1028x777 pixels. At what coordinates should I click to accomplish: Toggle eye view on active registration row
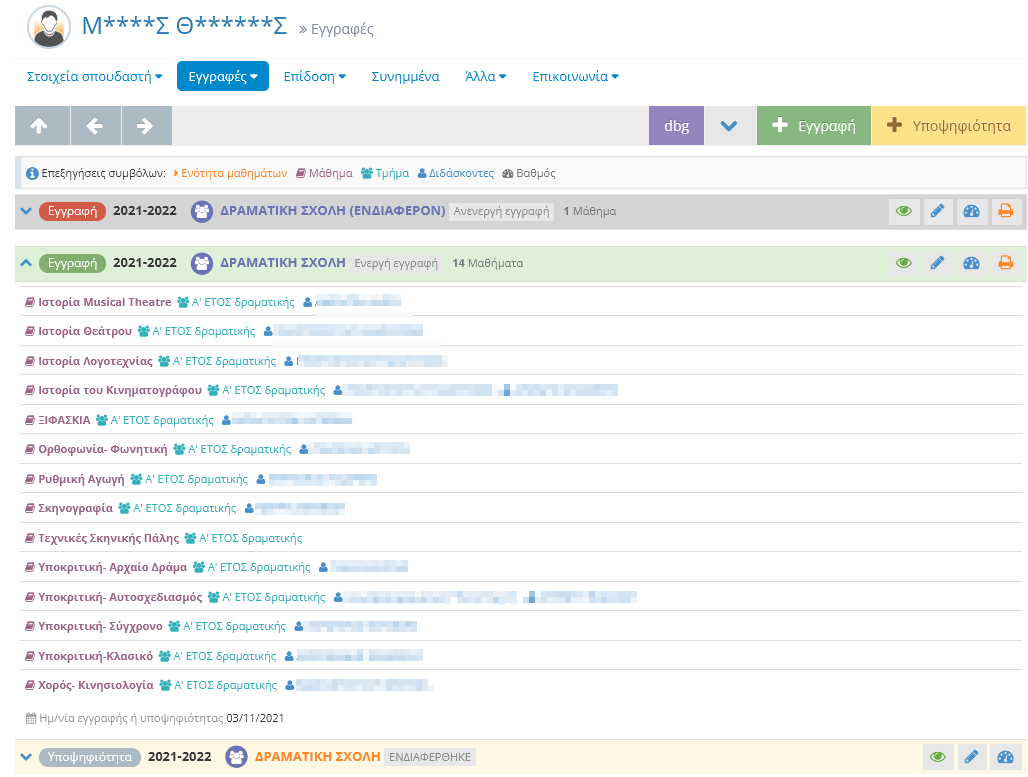pyautogui.click(x=903, y=263)
